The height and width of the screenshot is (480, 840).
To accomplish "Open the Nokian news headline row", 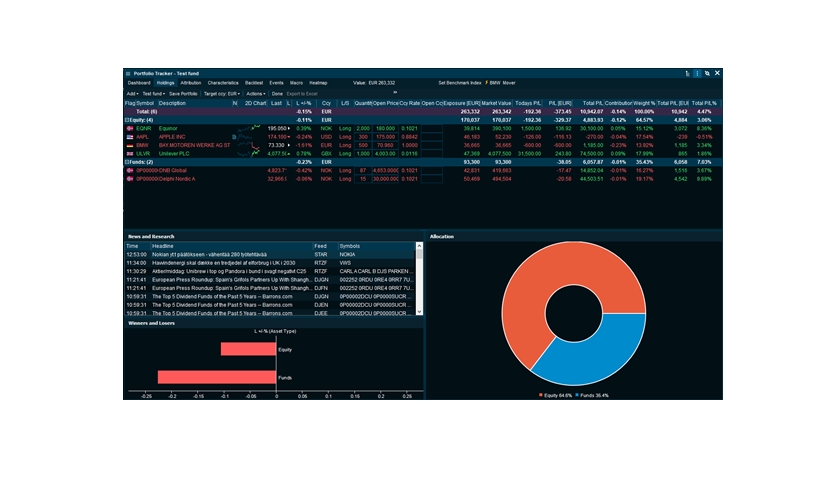I will pos(229,254).
